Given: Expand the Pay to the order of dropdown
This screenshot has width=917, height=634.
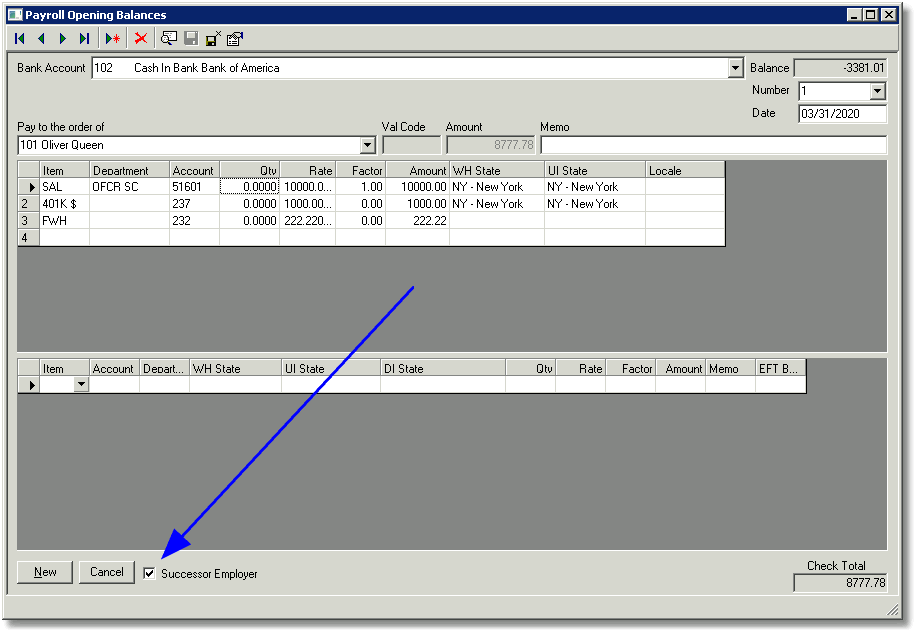Looking at the screenshot, I should [367, 145].
